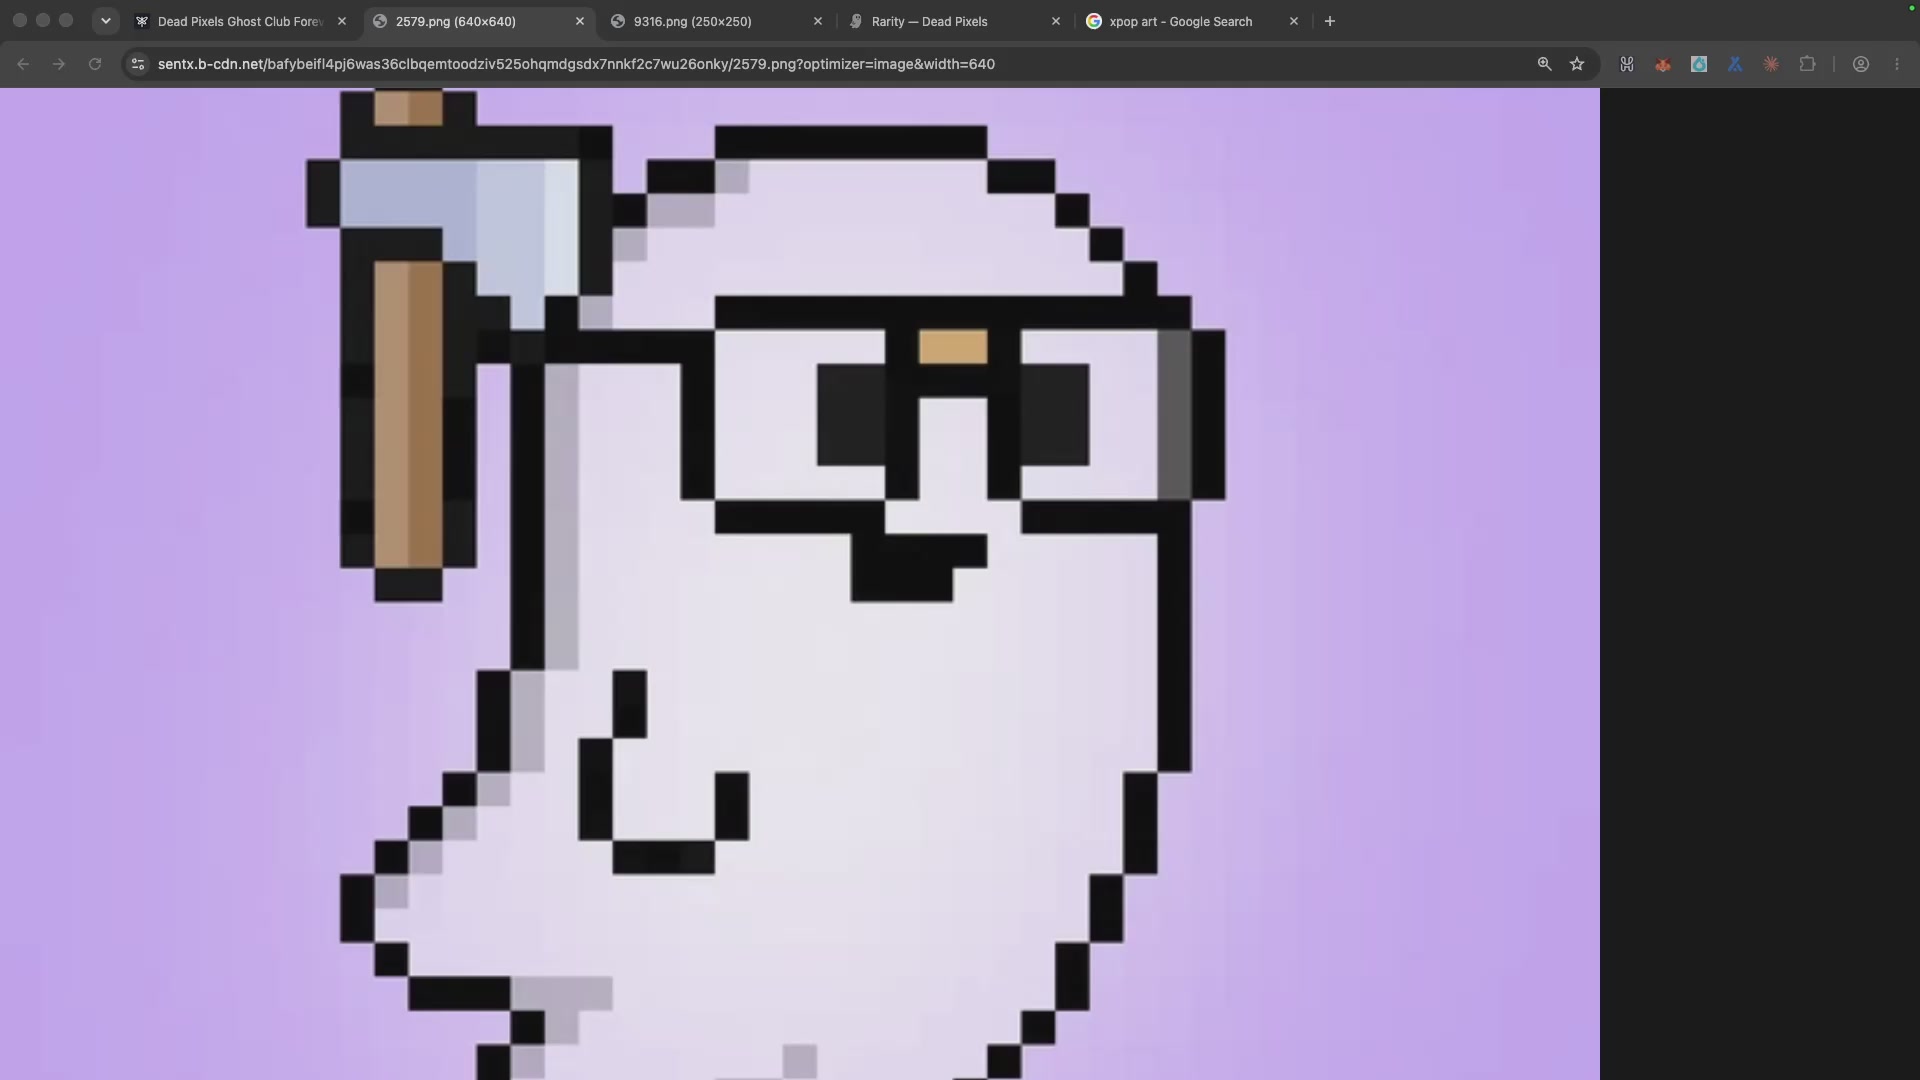Viewport: 1920px width, 1080px height.
Task: Go forward to next page
Action: [x=59, y=64]
